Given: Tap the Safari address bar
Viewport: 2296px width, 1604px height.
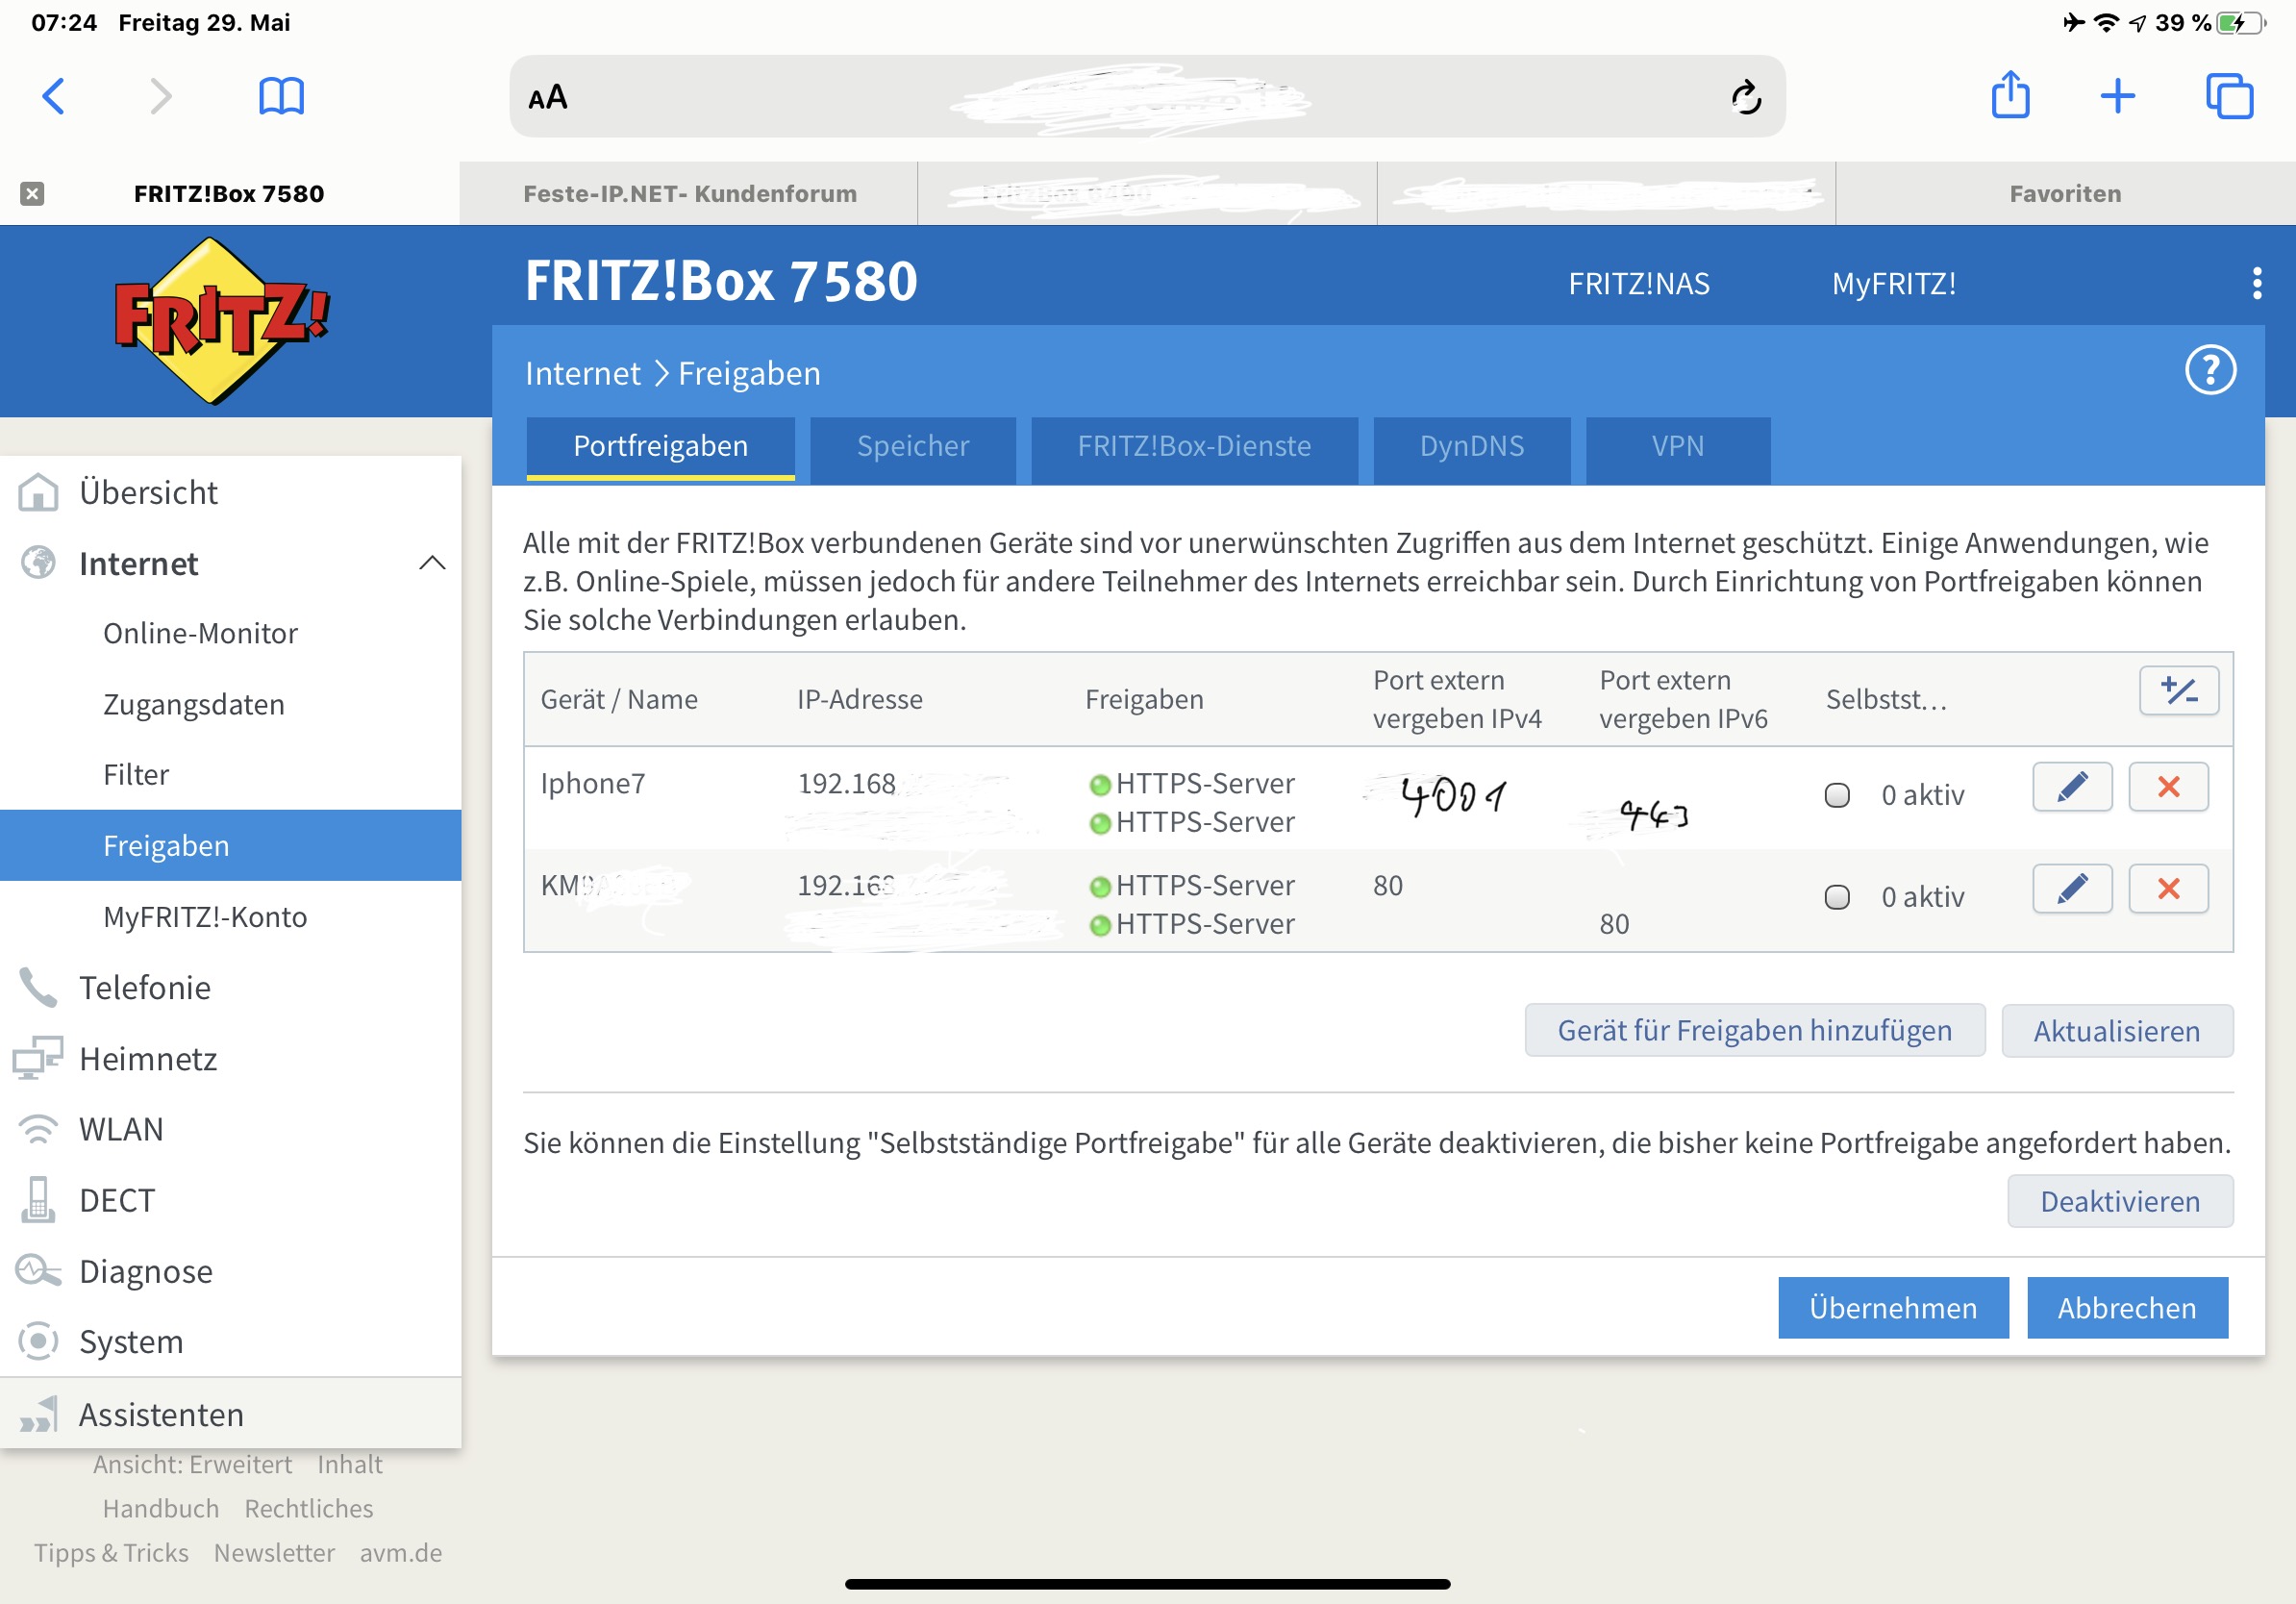Looking at the screenshot, I should [1130, 97].
